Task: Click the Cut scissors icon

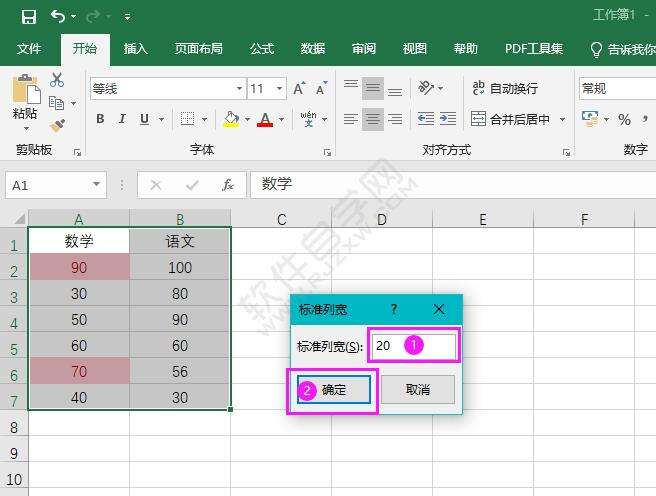Action: pyautogui.click(x=57, y=80)
